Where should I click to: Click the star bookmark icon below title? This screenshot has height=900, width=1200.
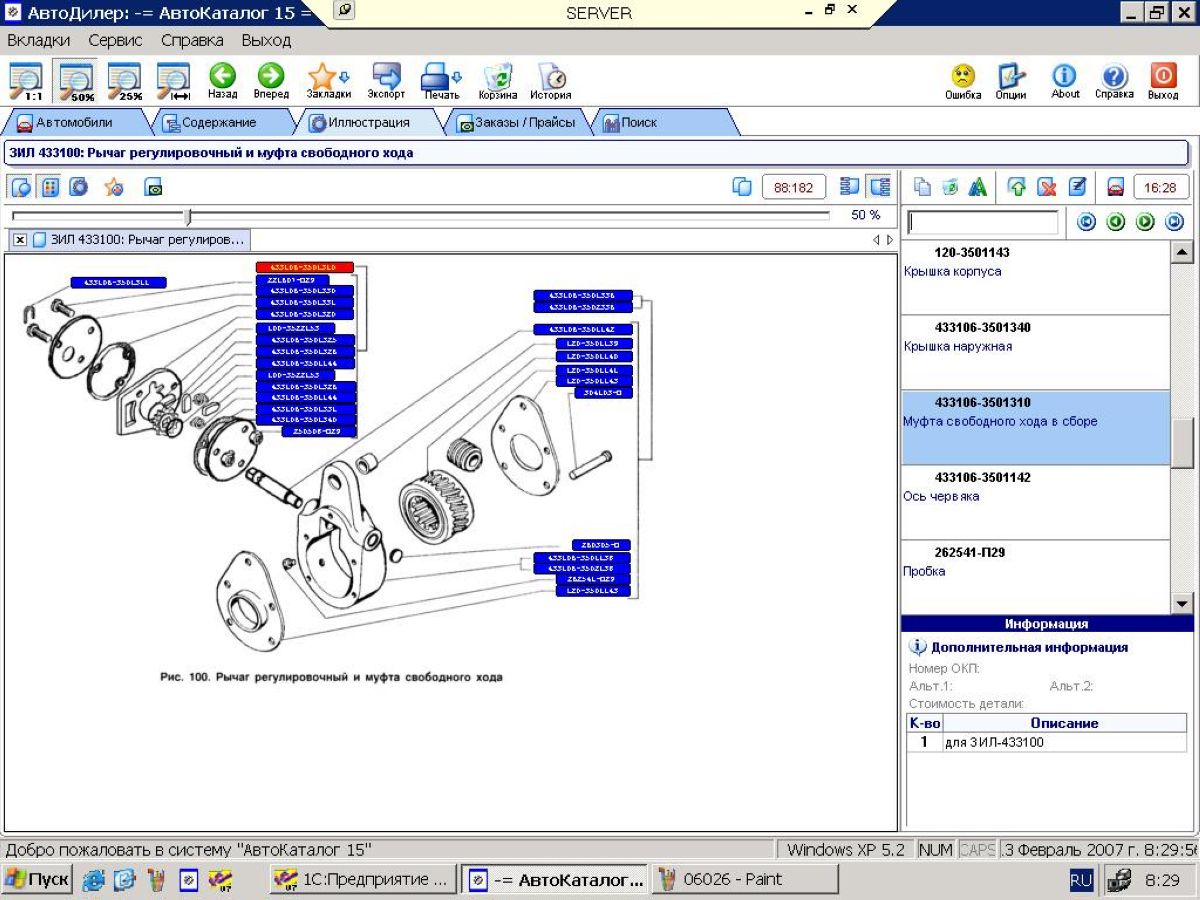pyautogui.click(x=114, y=187)
